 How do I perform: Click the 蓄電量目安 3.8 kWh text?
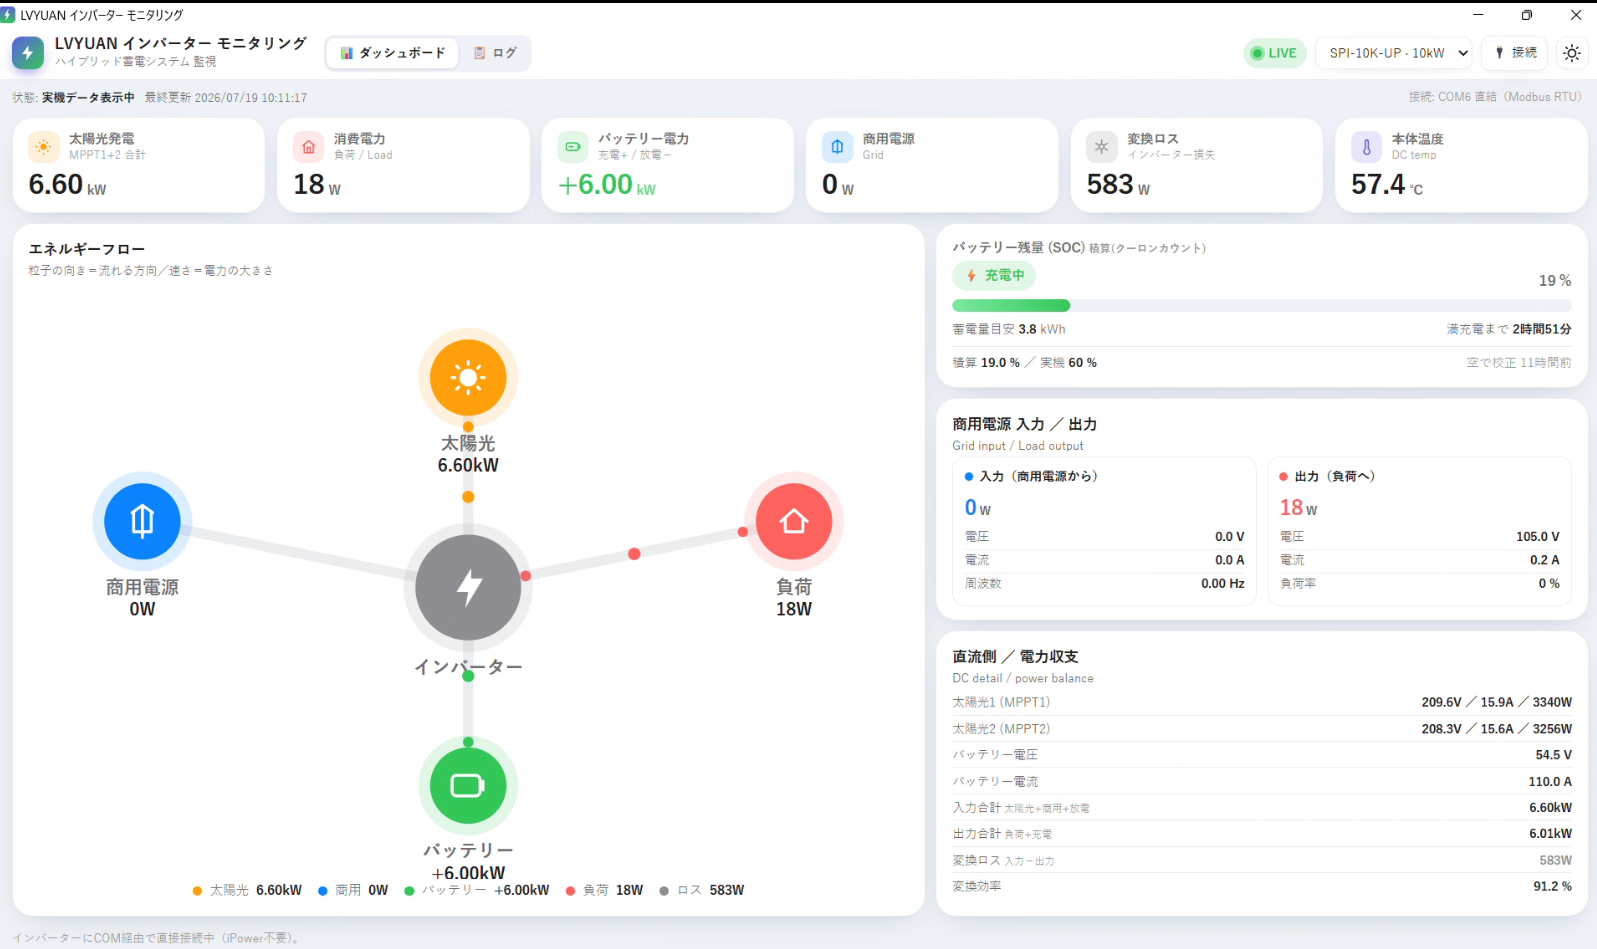coord(1009,329)
